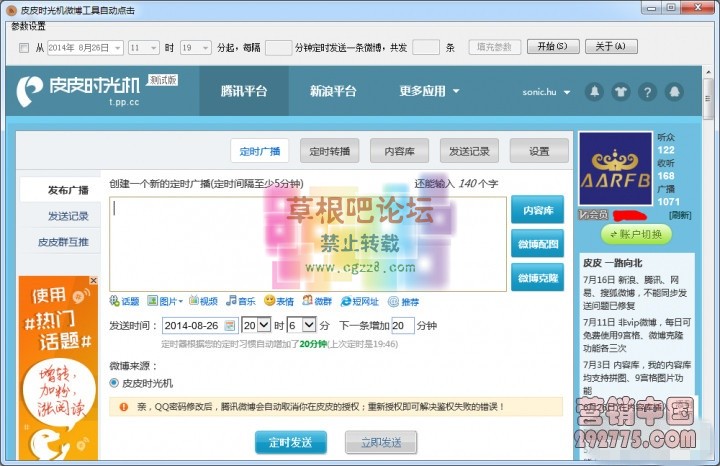The image size is (720, 466).
Task: Click the green 账户切换 button
Action: tap(636, 235)
